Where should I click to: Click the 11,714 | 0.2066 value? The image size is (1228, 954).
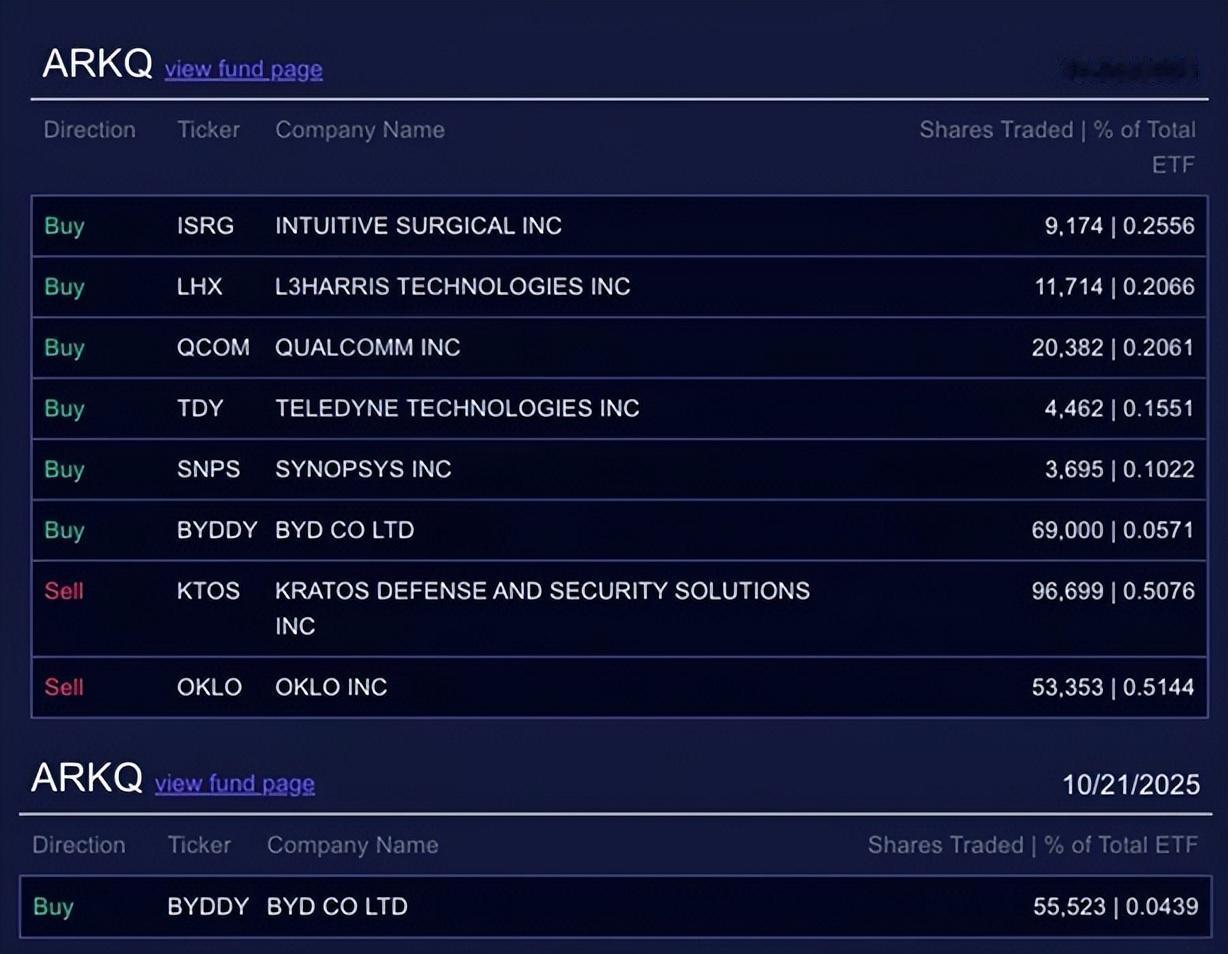1114,287
